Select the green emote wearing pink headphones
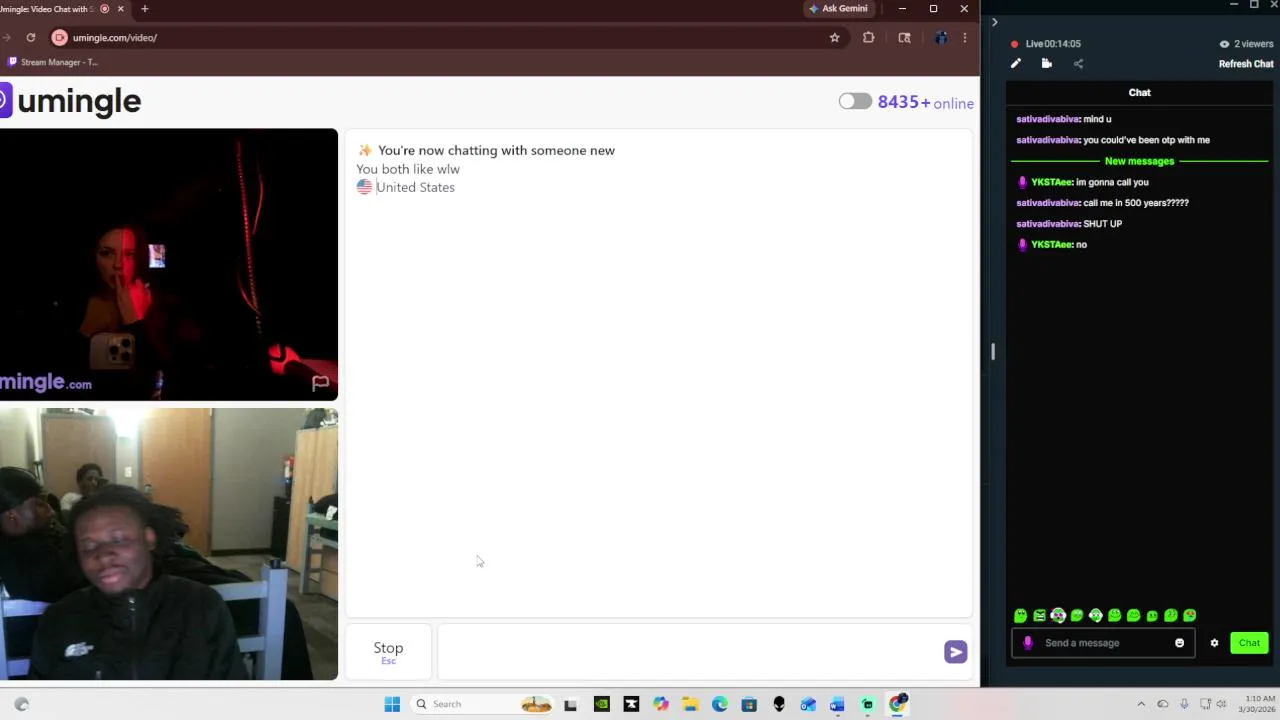1280x720 pixels. click(x=1058, y=616)
